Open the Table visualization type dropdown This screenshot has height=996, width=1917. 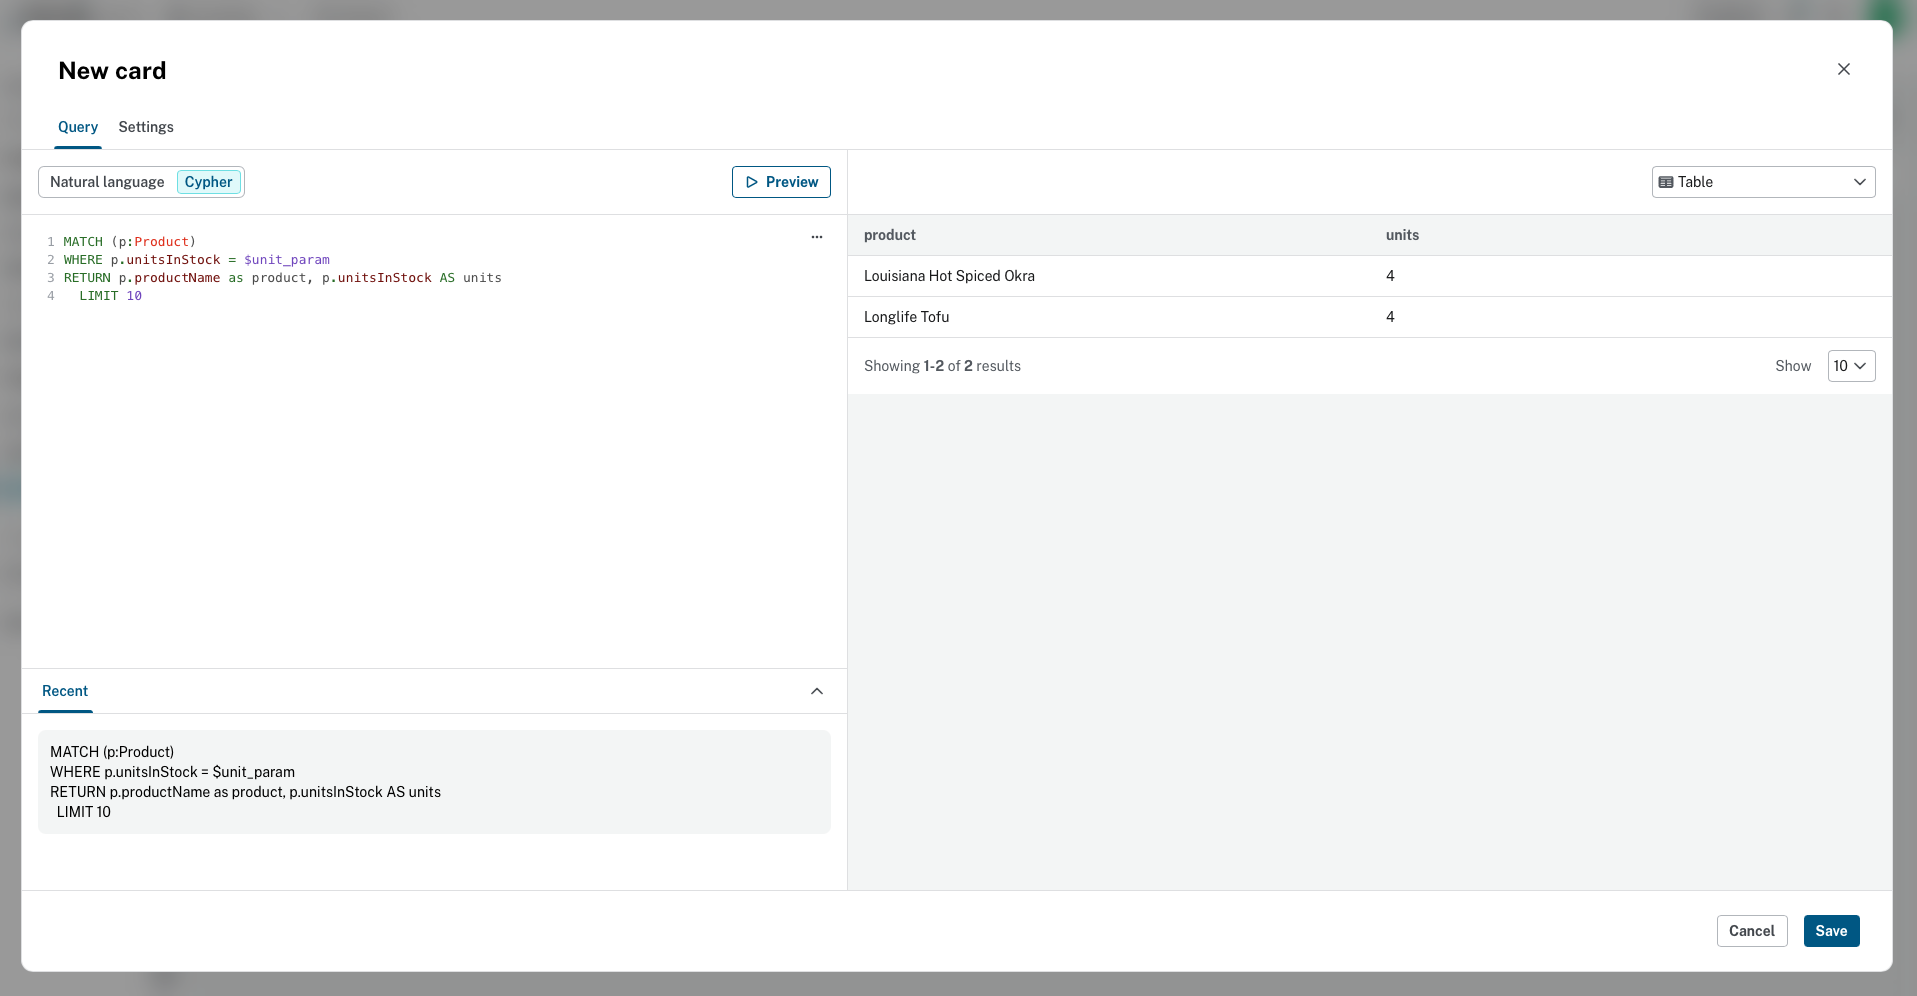coord(1762,182)
